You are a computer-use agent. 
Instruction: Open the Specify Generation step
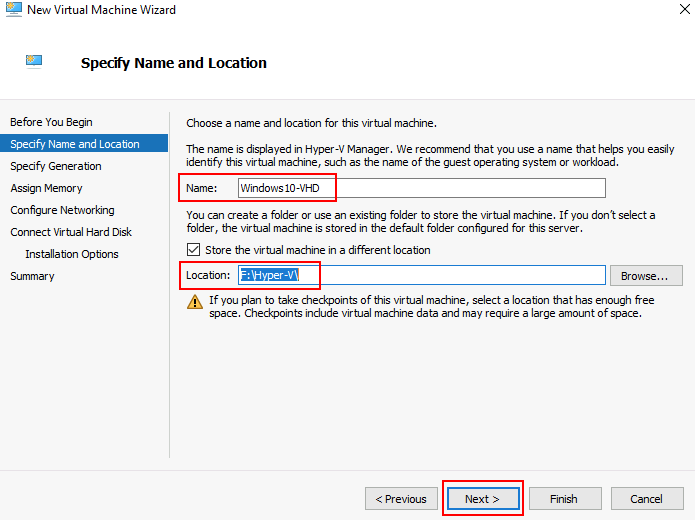click(56, 166)
